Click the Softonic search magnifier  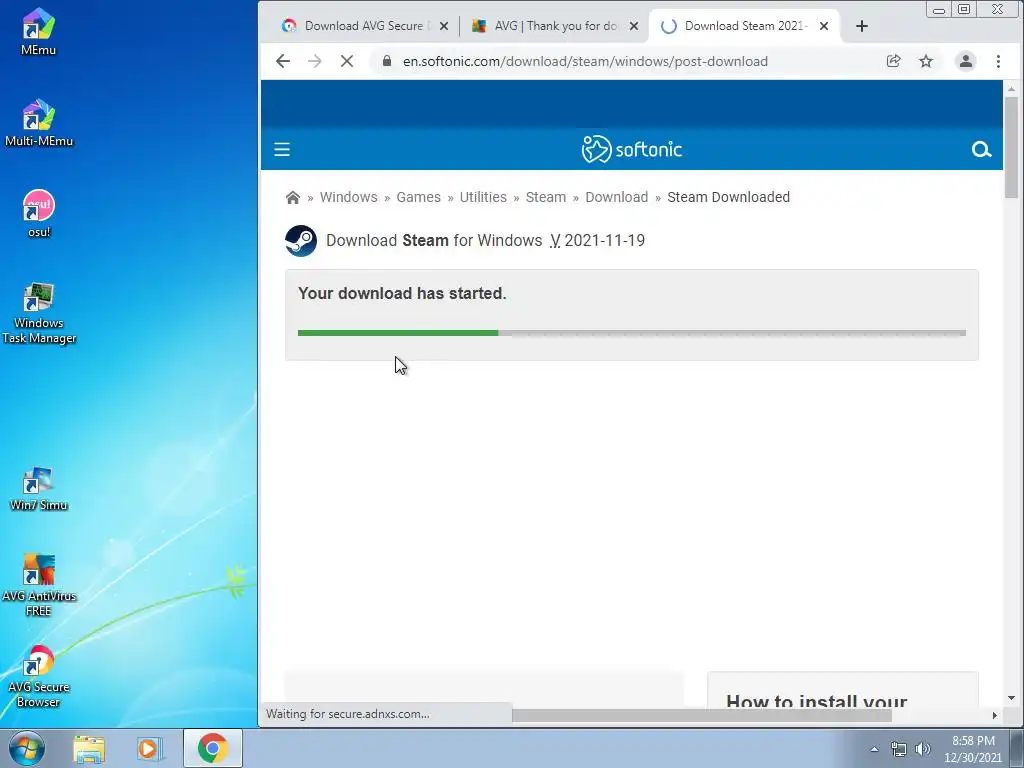981,150
